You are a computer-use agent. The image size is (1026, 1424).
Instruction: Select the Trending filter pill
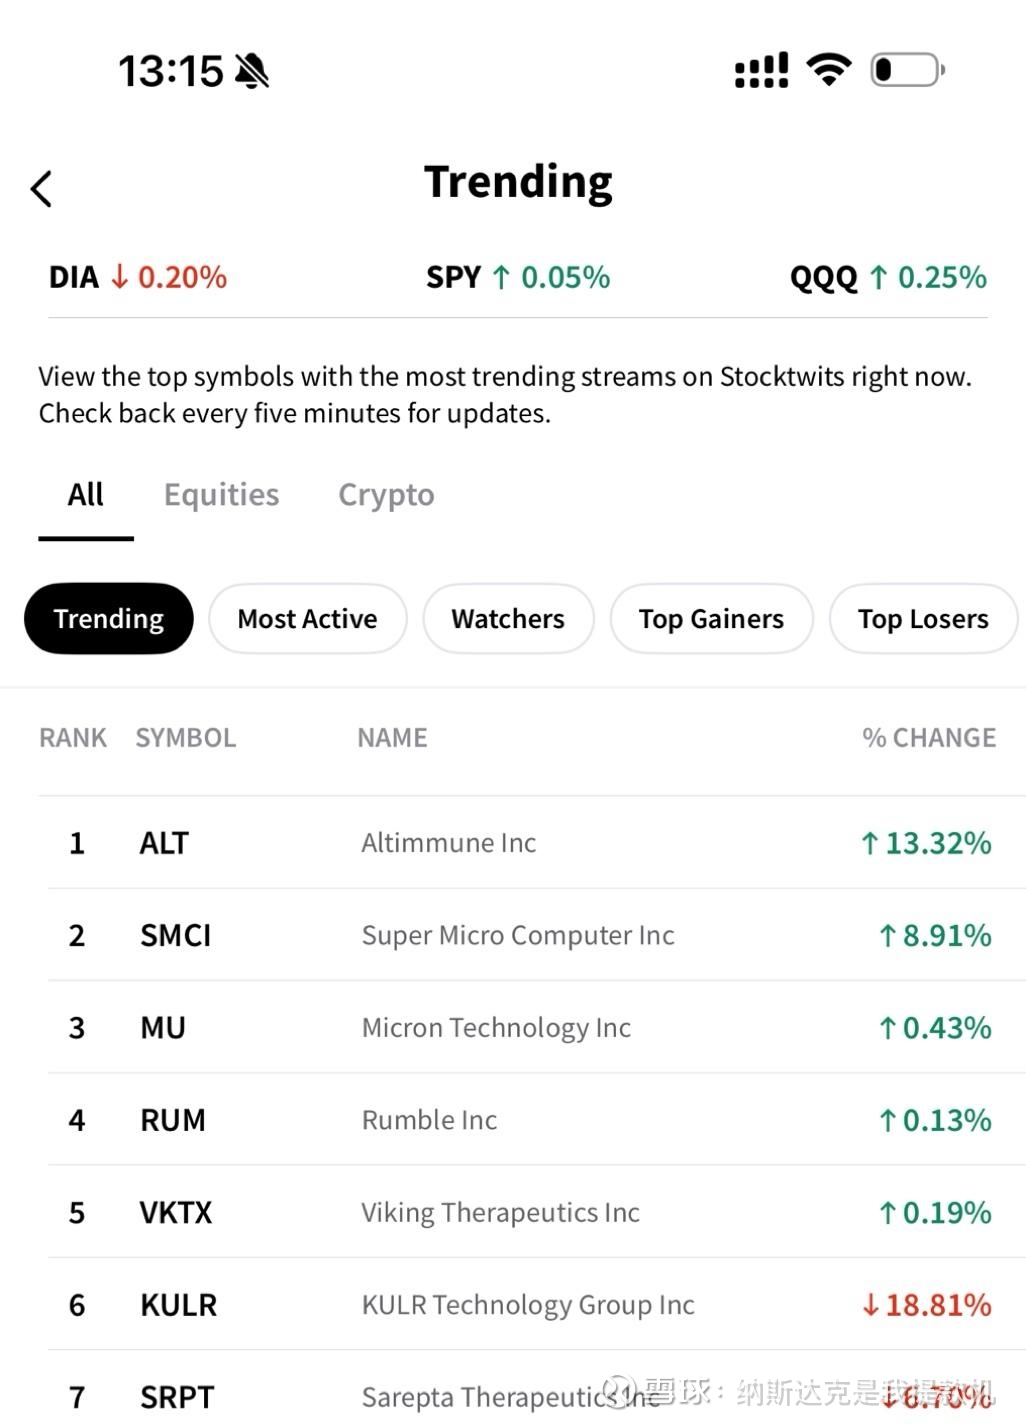click(x=108, y=619)
